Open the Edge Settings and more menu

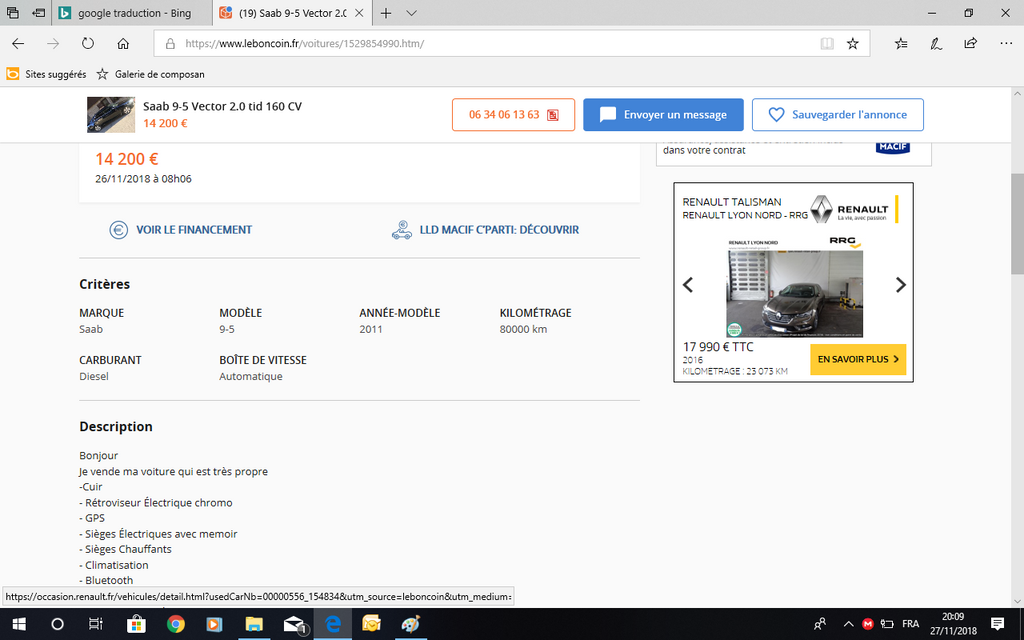click(x=1006, y=44)
